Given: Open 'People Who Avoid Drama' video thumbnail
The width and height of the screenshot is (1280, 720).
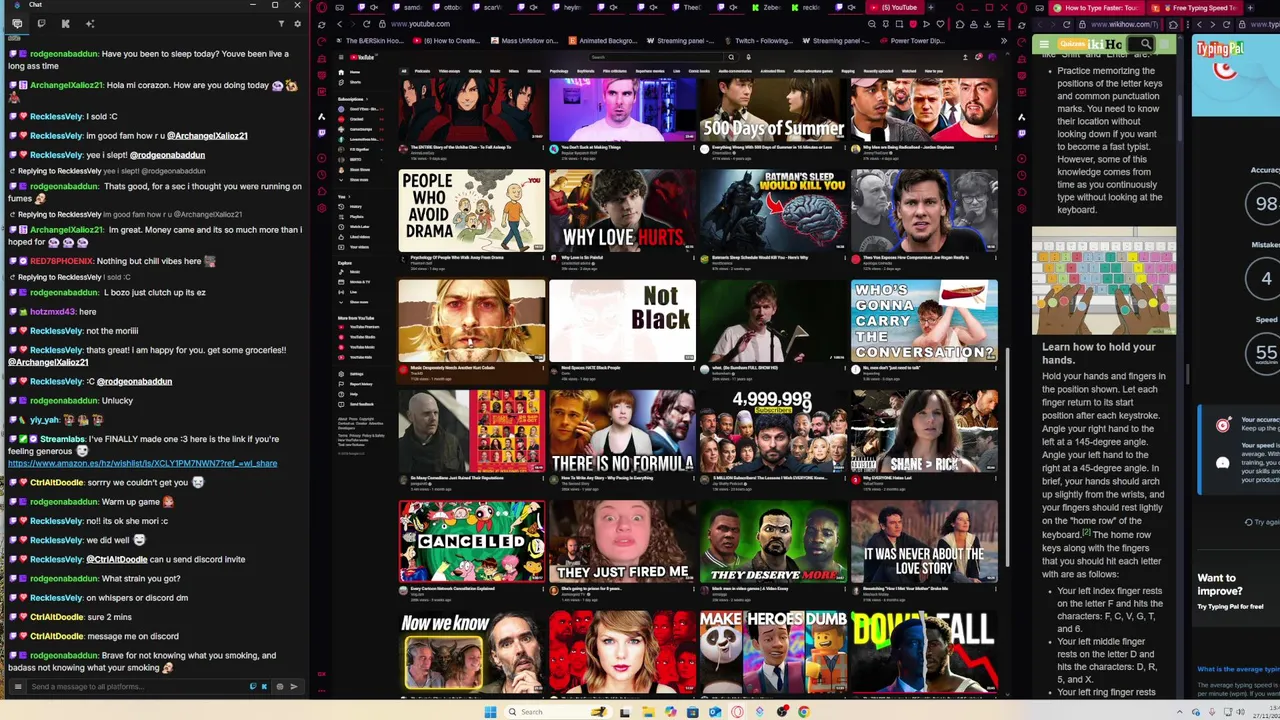Looking at the screenshot, I should point(471,210).
